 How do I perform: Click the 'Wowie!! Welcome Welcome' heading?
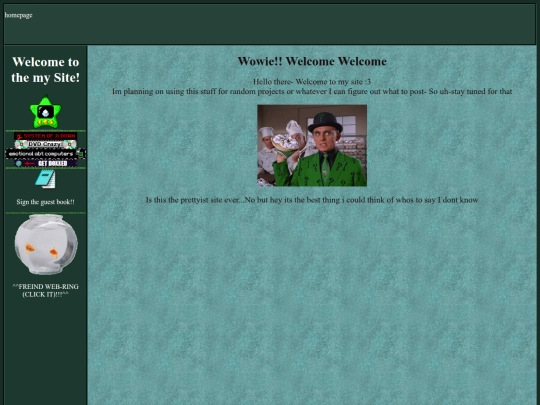point(312,61)
